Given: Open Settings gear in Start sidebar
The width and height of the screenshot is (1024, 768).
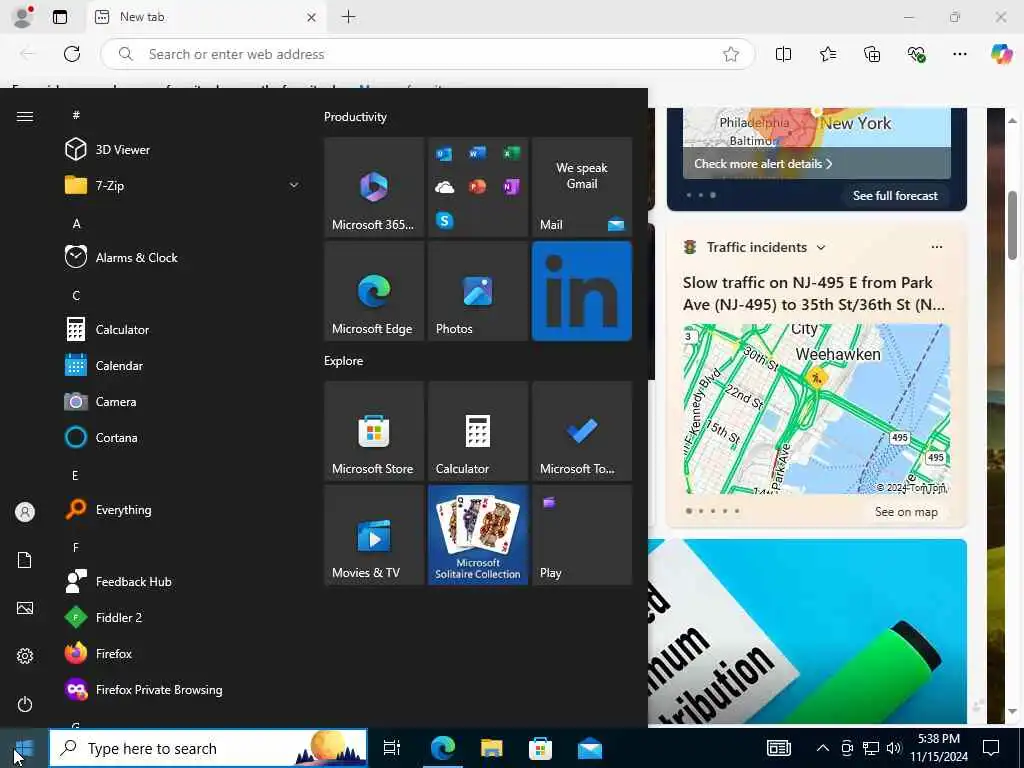Looking at the screenshot, I should pyautogui.click(x=25, y=656).
